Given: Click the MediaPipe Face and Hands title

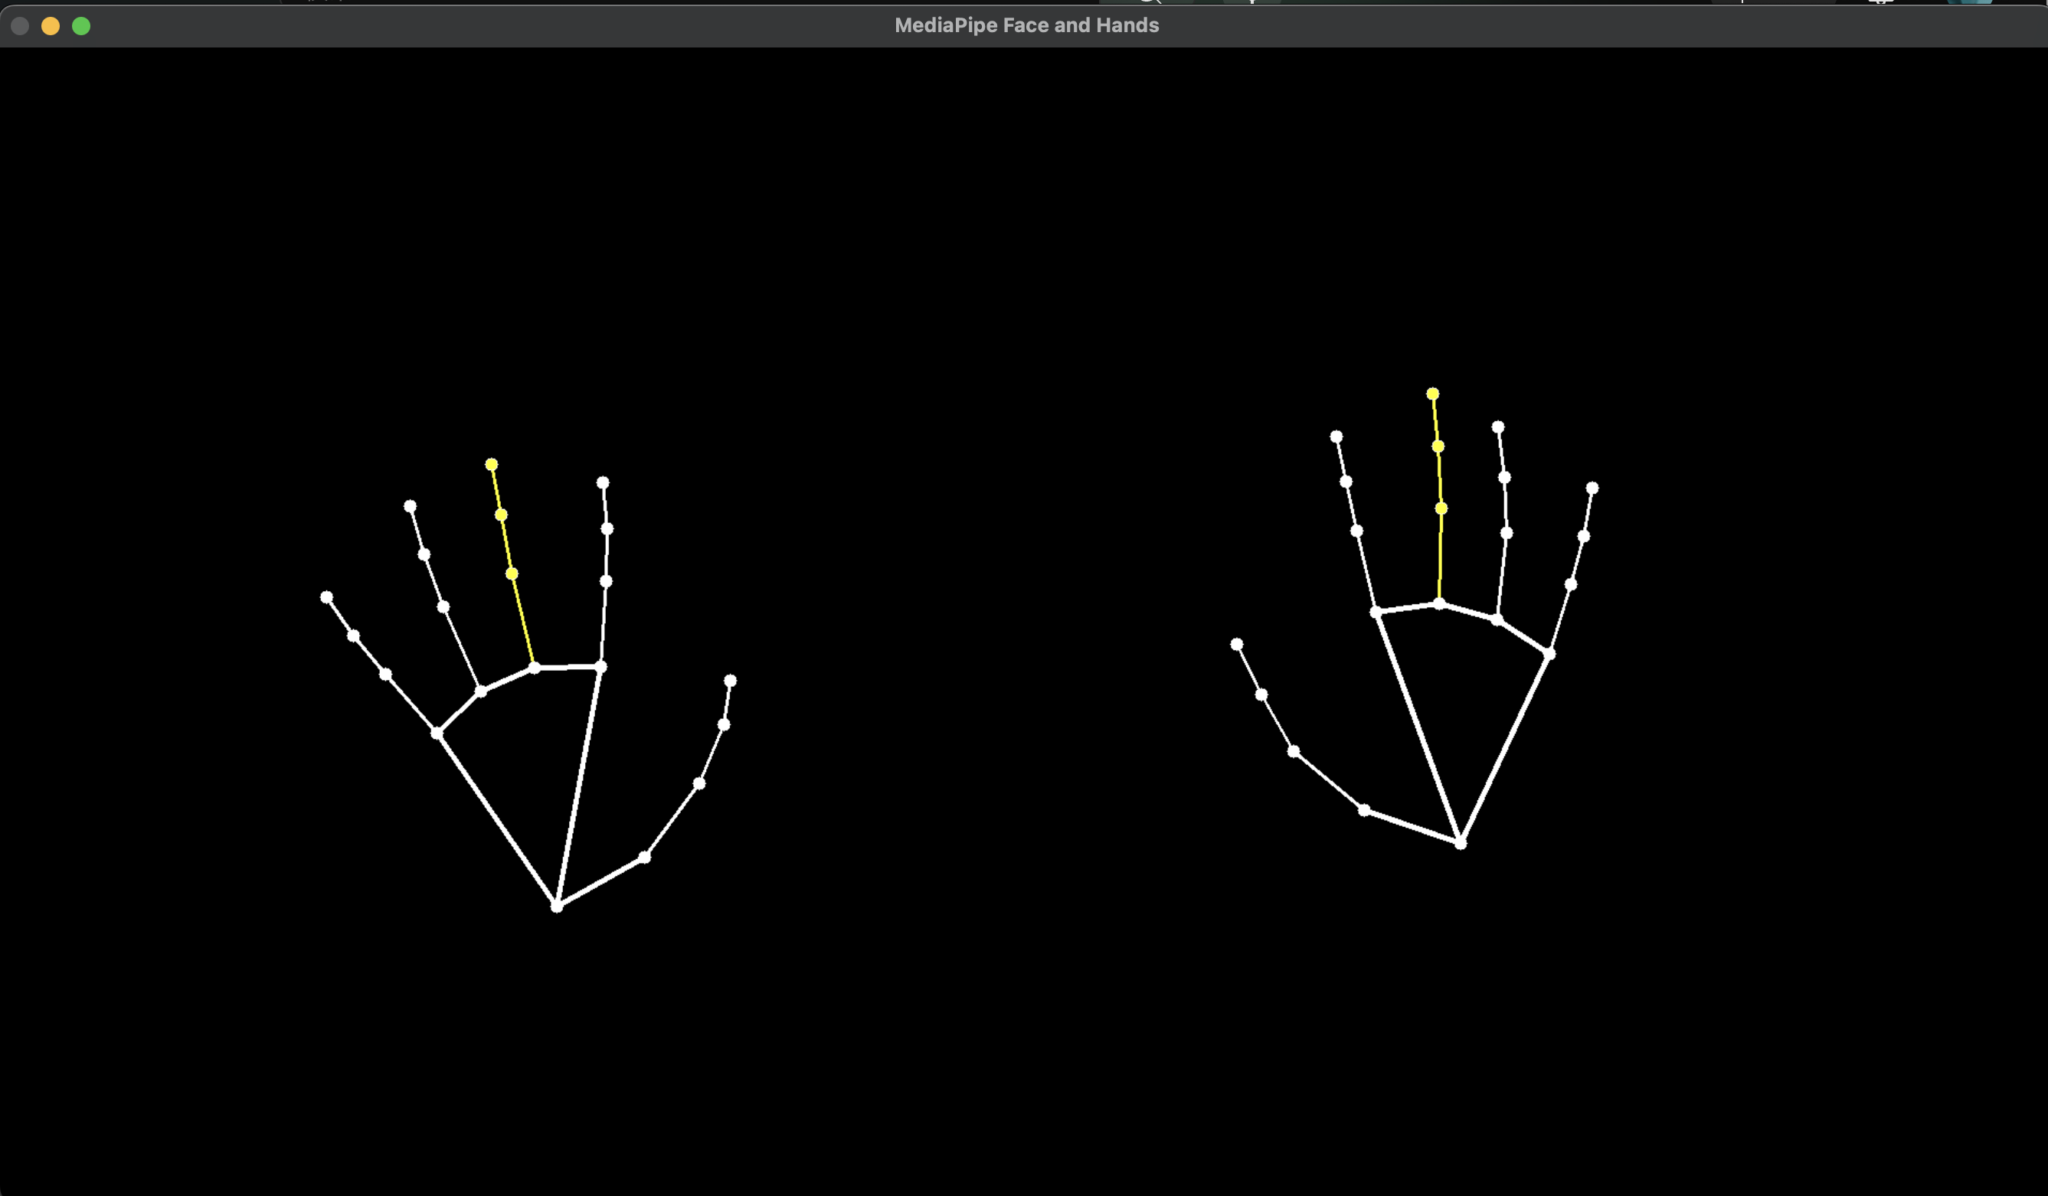Looking at the screenshot, I should tap(1026, 25).
